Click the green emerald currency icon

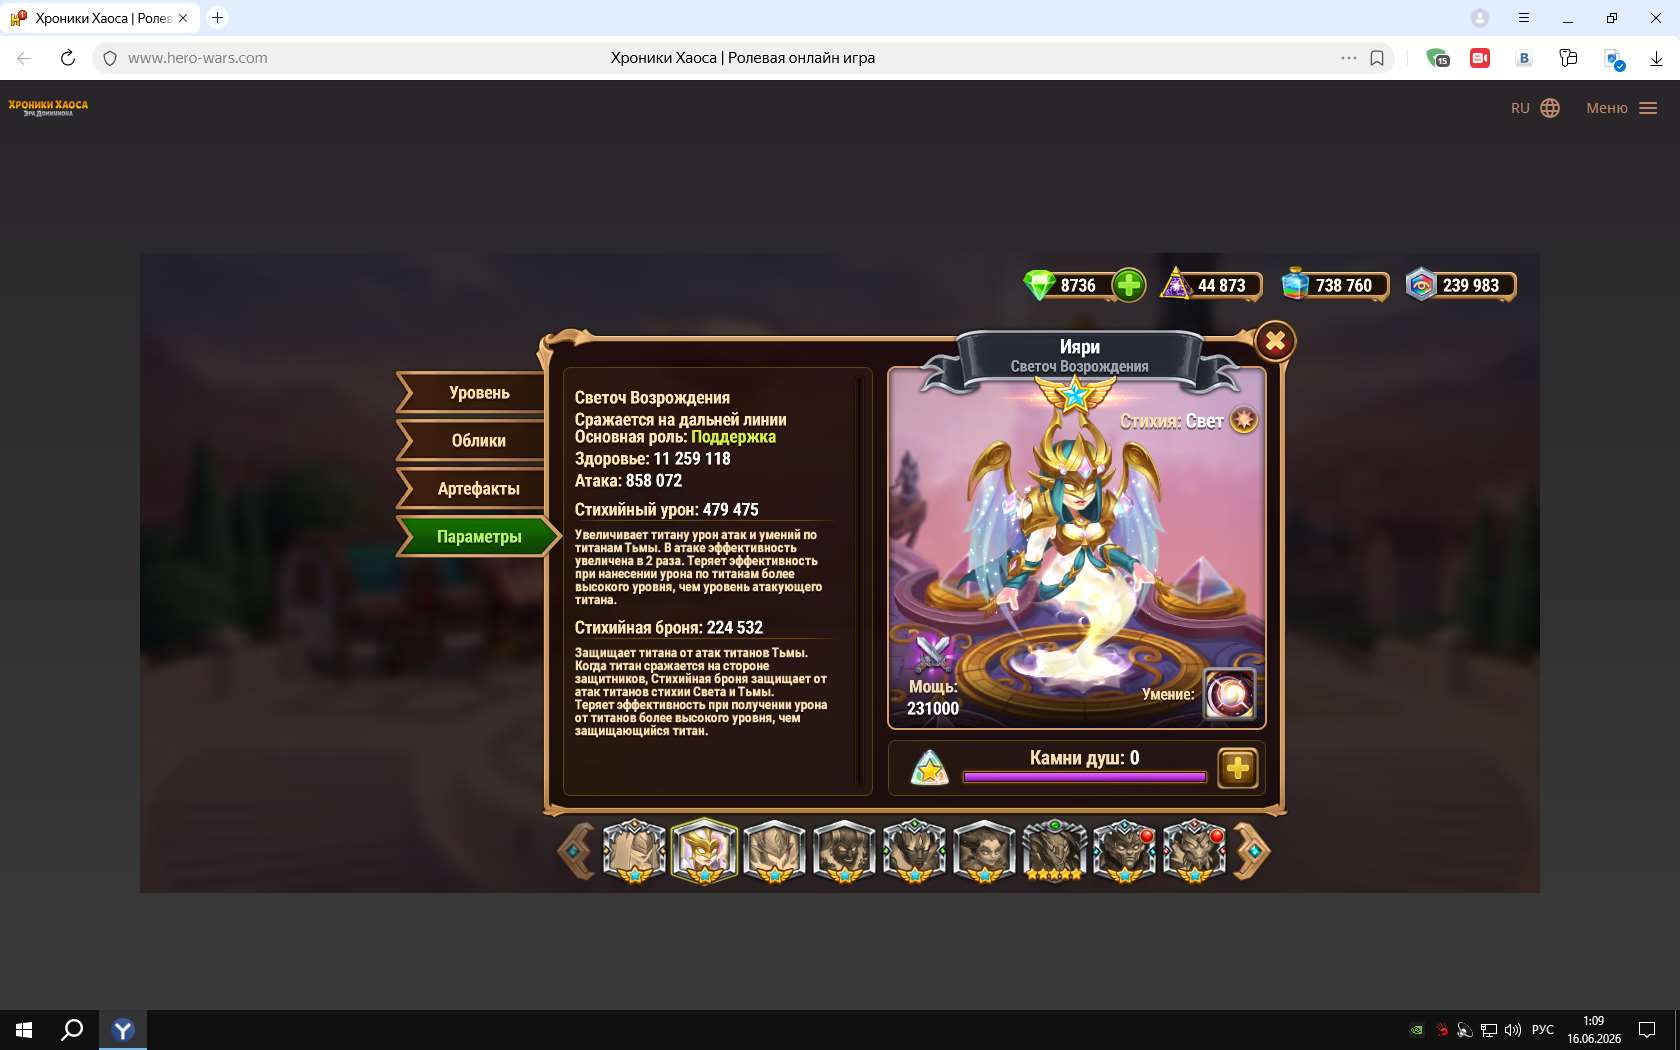coord(1039,285)
